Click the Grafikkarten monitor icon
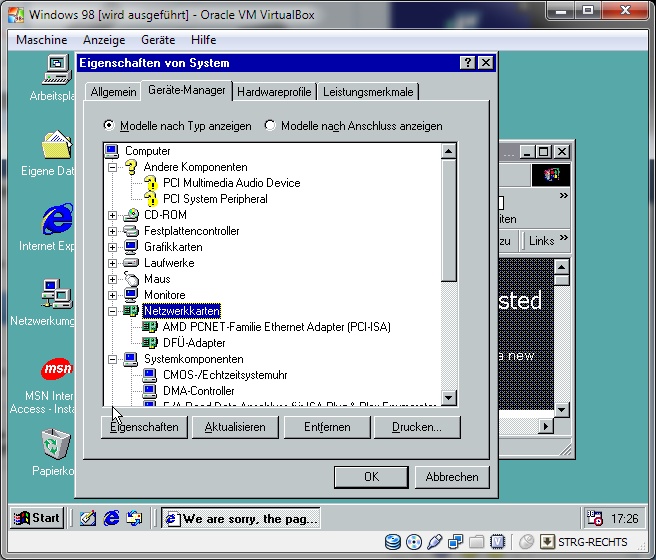 click(131, 247)
